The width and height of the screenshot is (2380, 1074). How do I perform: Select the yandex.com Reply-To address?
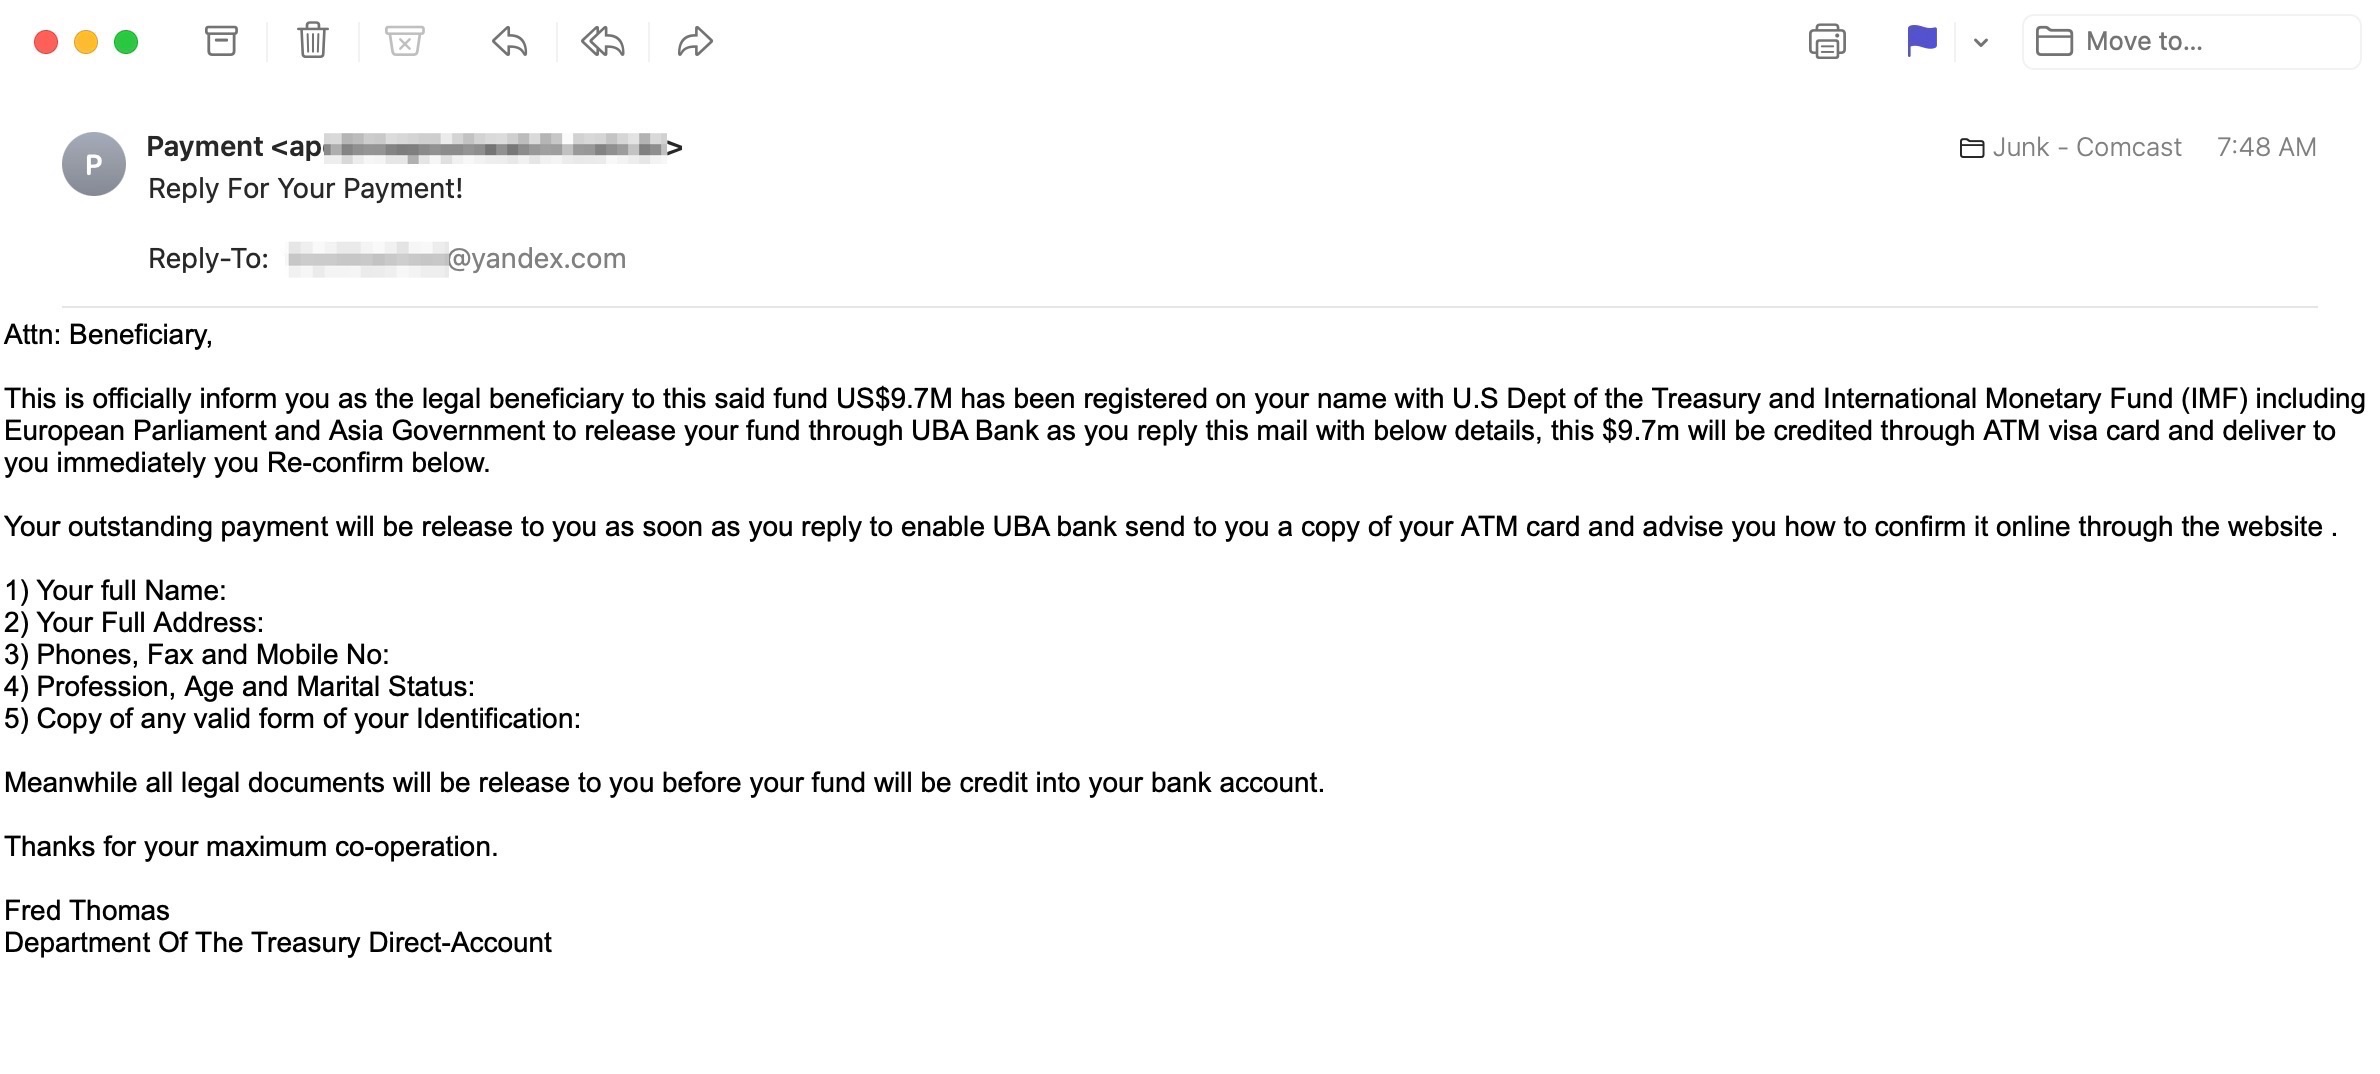[x=457, y=259]
